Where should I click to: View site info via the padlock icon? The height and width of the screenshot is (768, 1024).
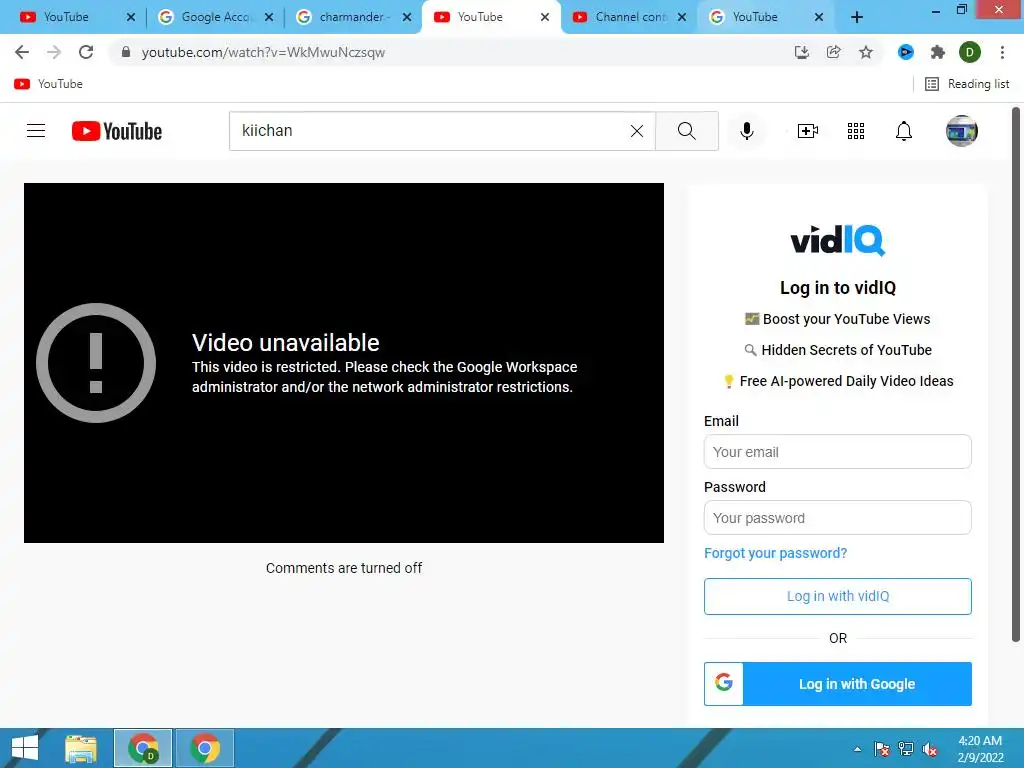point(126,52)
